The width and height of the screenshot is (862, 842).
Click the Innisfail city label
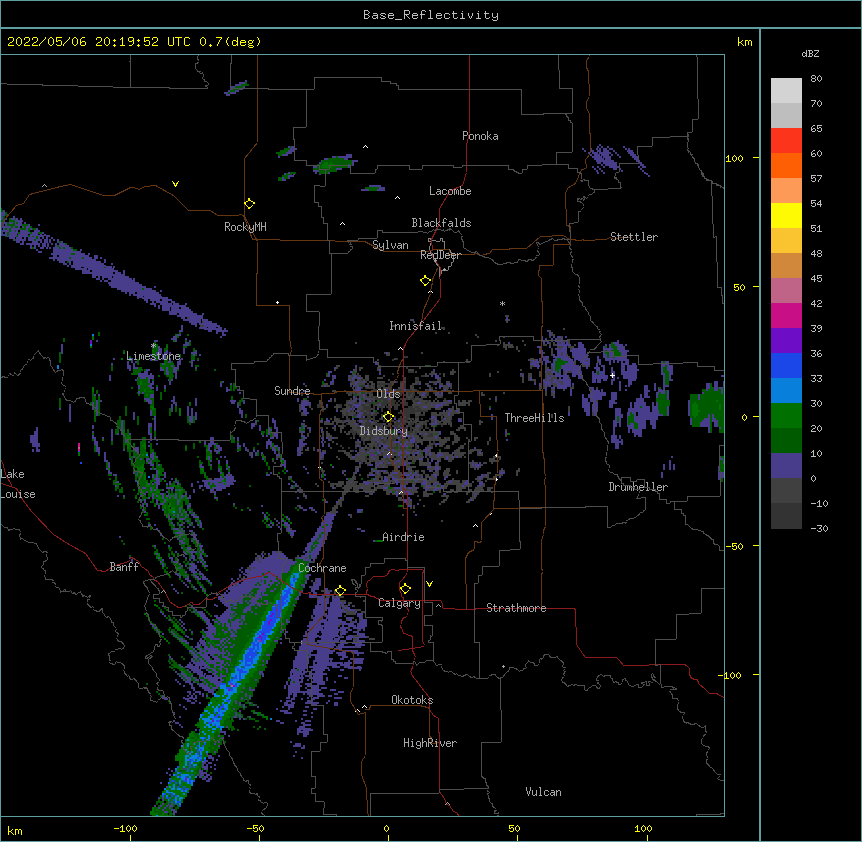(416, 326)
